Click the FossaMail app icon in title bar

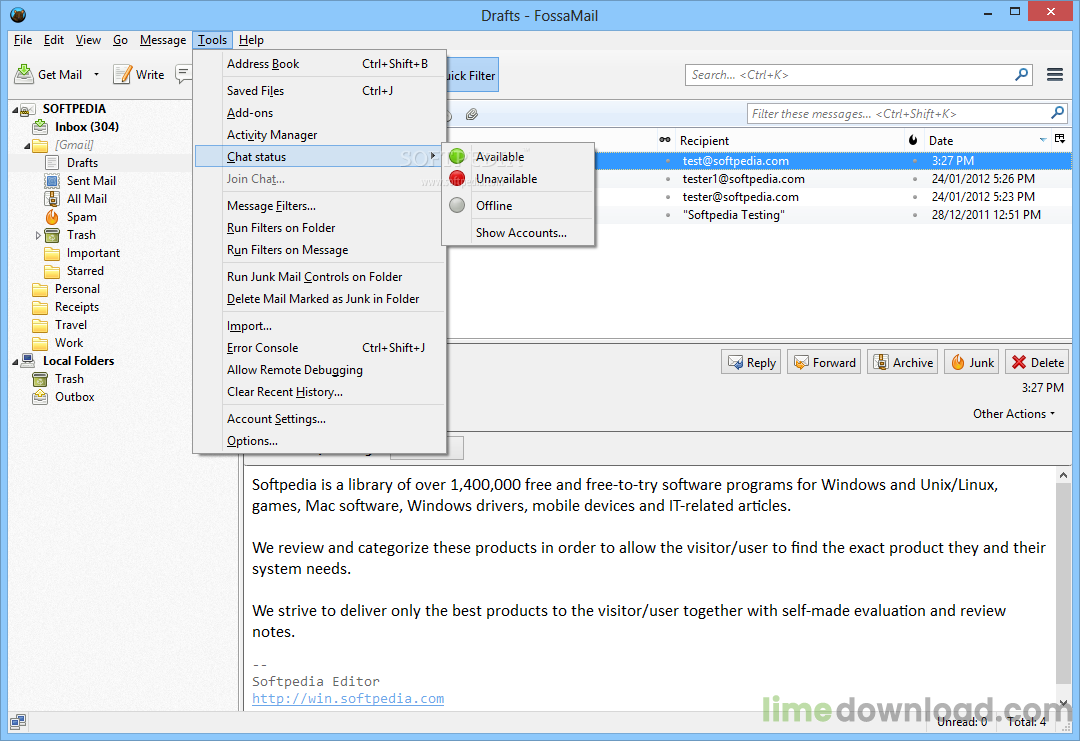[18, 14]
